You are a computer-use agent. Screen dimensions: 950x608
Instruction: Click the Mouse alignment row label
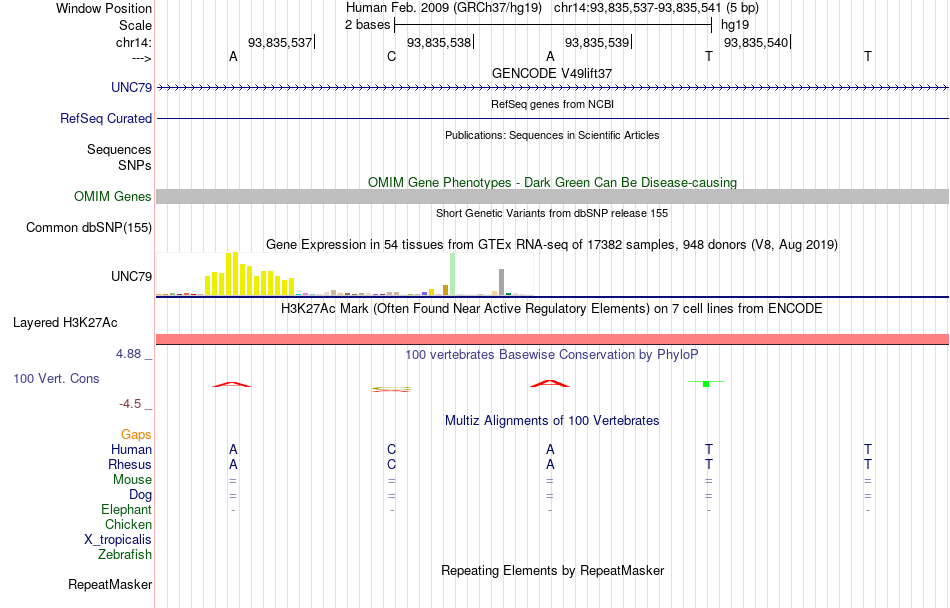tap(132, 480)
